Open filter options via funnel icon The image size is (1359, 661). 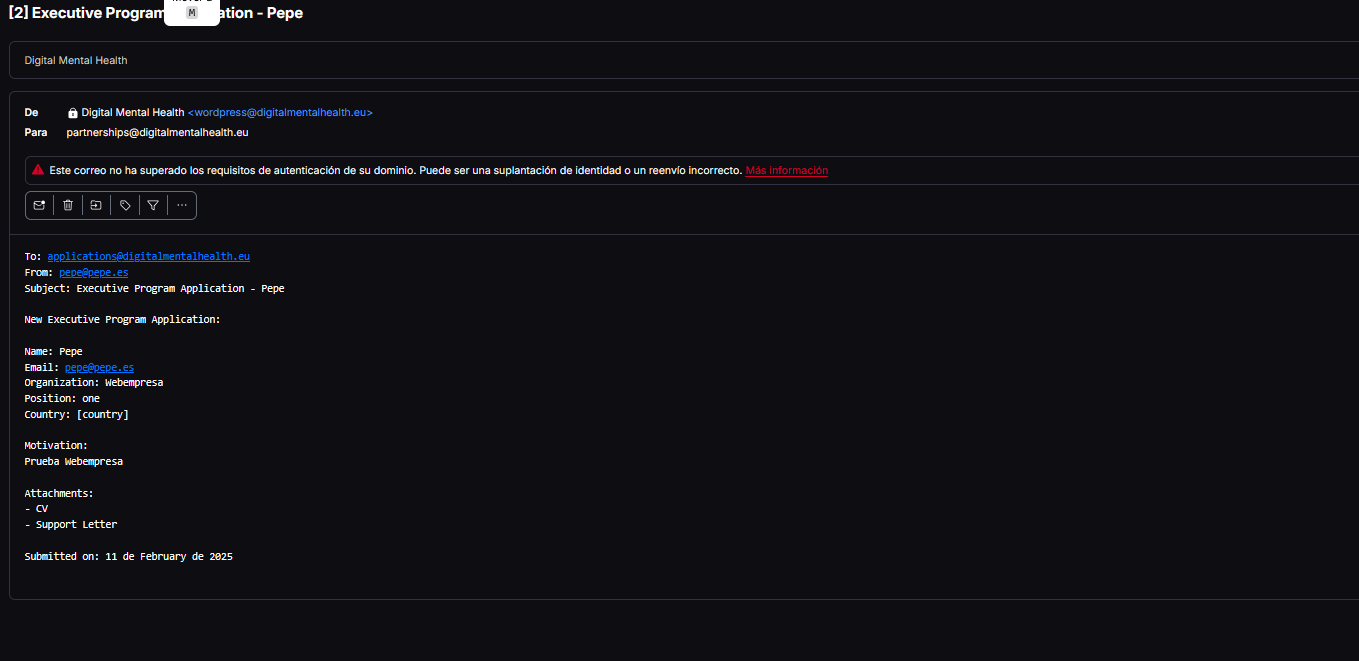153,205
